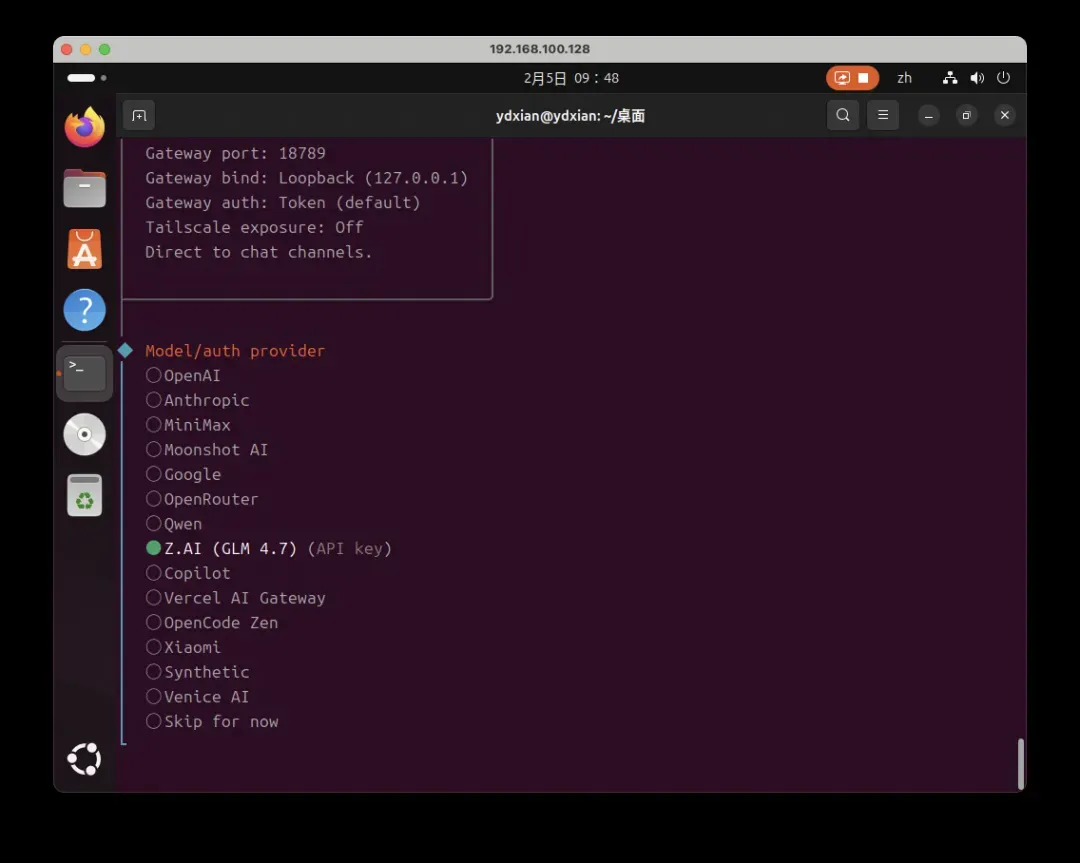Click the Terminal icon in dock
This screenshot has height=863, width=1080.
pyautogui.click(x=85, y=373)
